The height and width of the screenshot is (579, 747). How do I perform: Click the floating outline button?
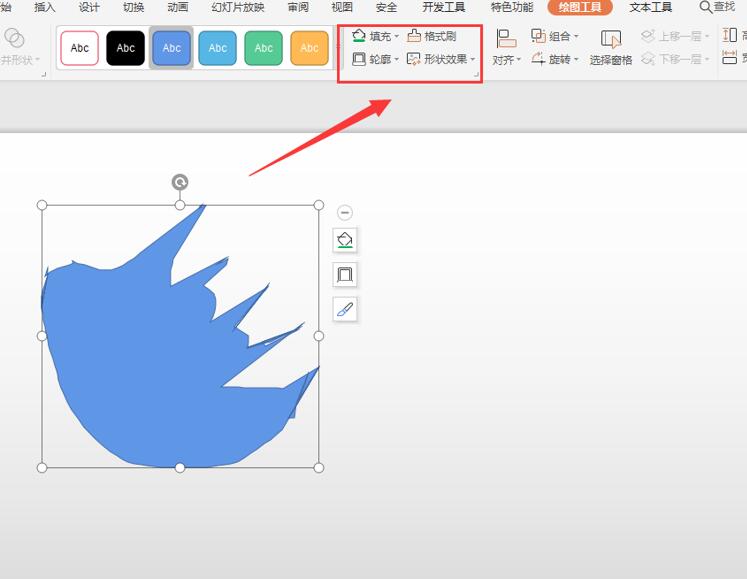pos(345,274)
